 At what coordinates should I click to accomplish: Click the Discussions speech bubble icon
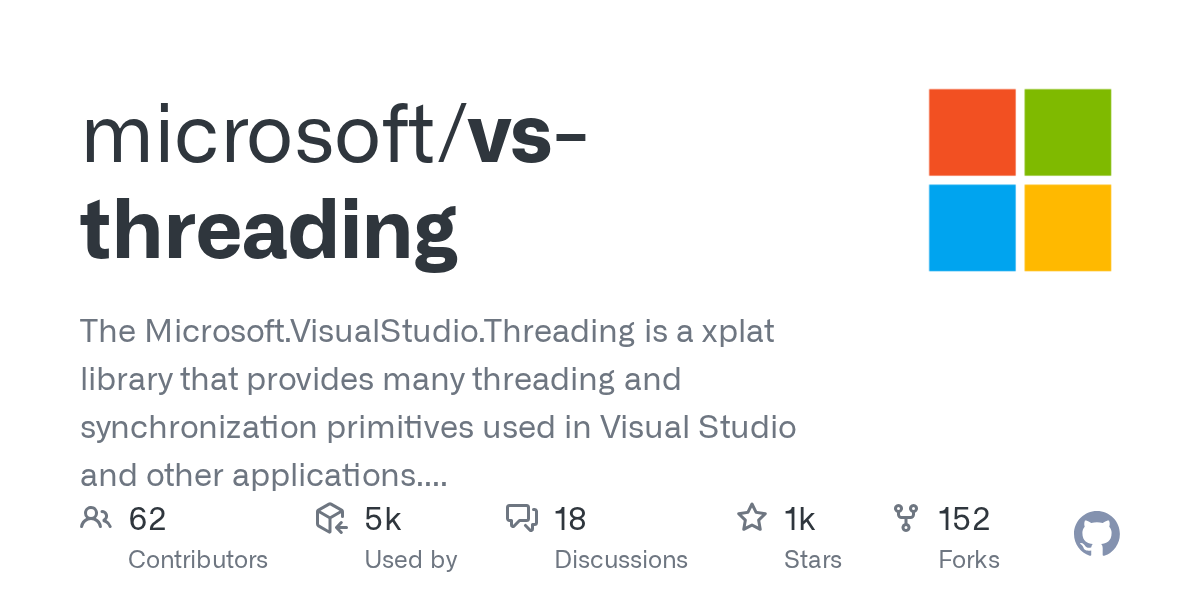click(x=522, y=518)
